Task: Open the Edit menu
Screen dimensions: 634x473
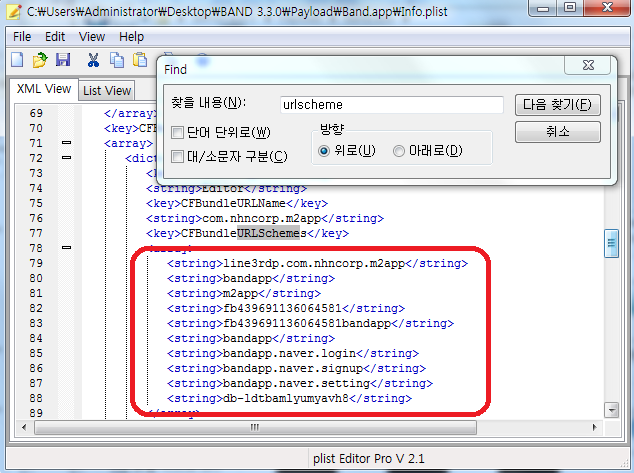Action: (55, 37)
